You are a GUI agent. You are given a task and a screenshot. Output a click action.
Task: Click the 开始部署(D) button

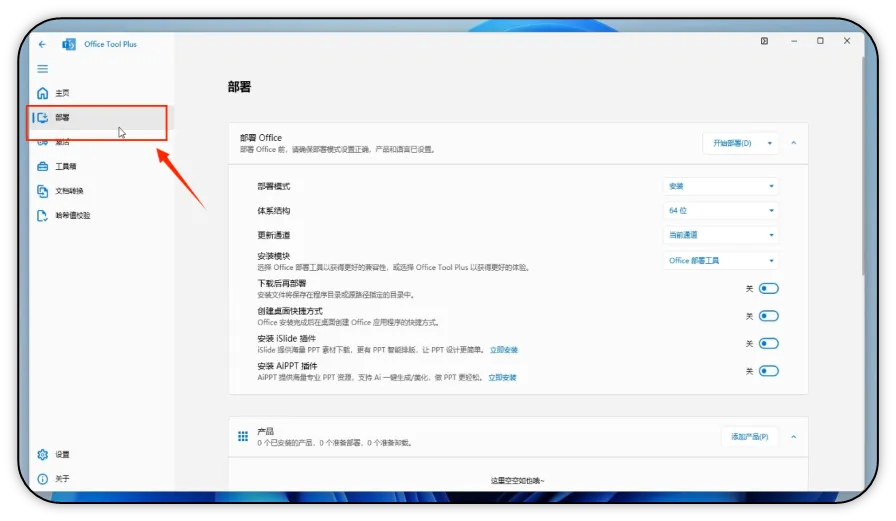tap(732, 143)
